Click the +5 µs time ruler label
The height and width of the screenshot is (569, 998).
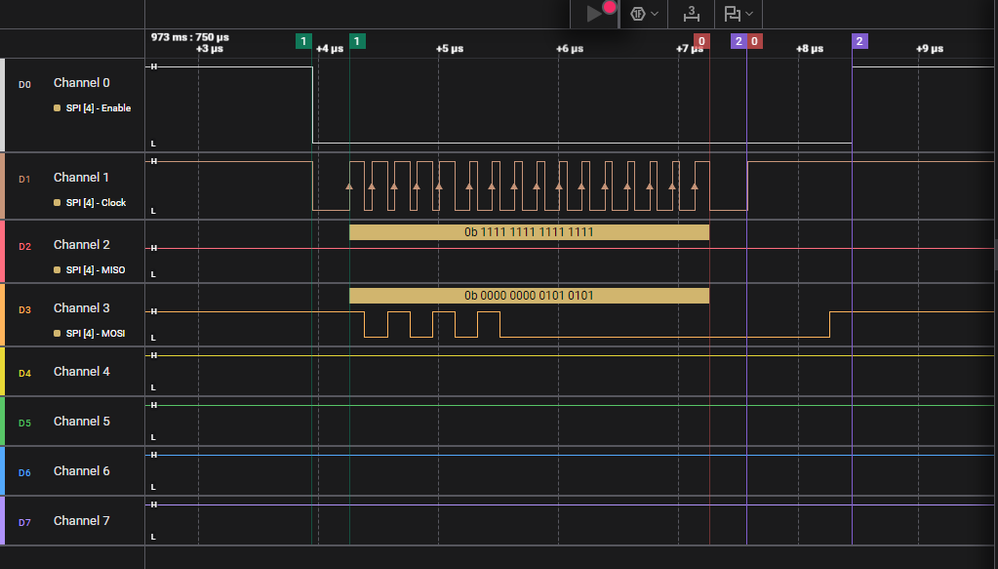[449, 49]
